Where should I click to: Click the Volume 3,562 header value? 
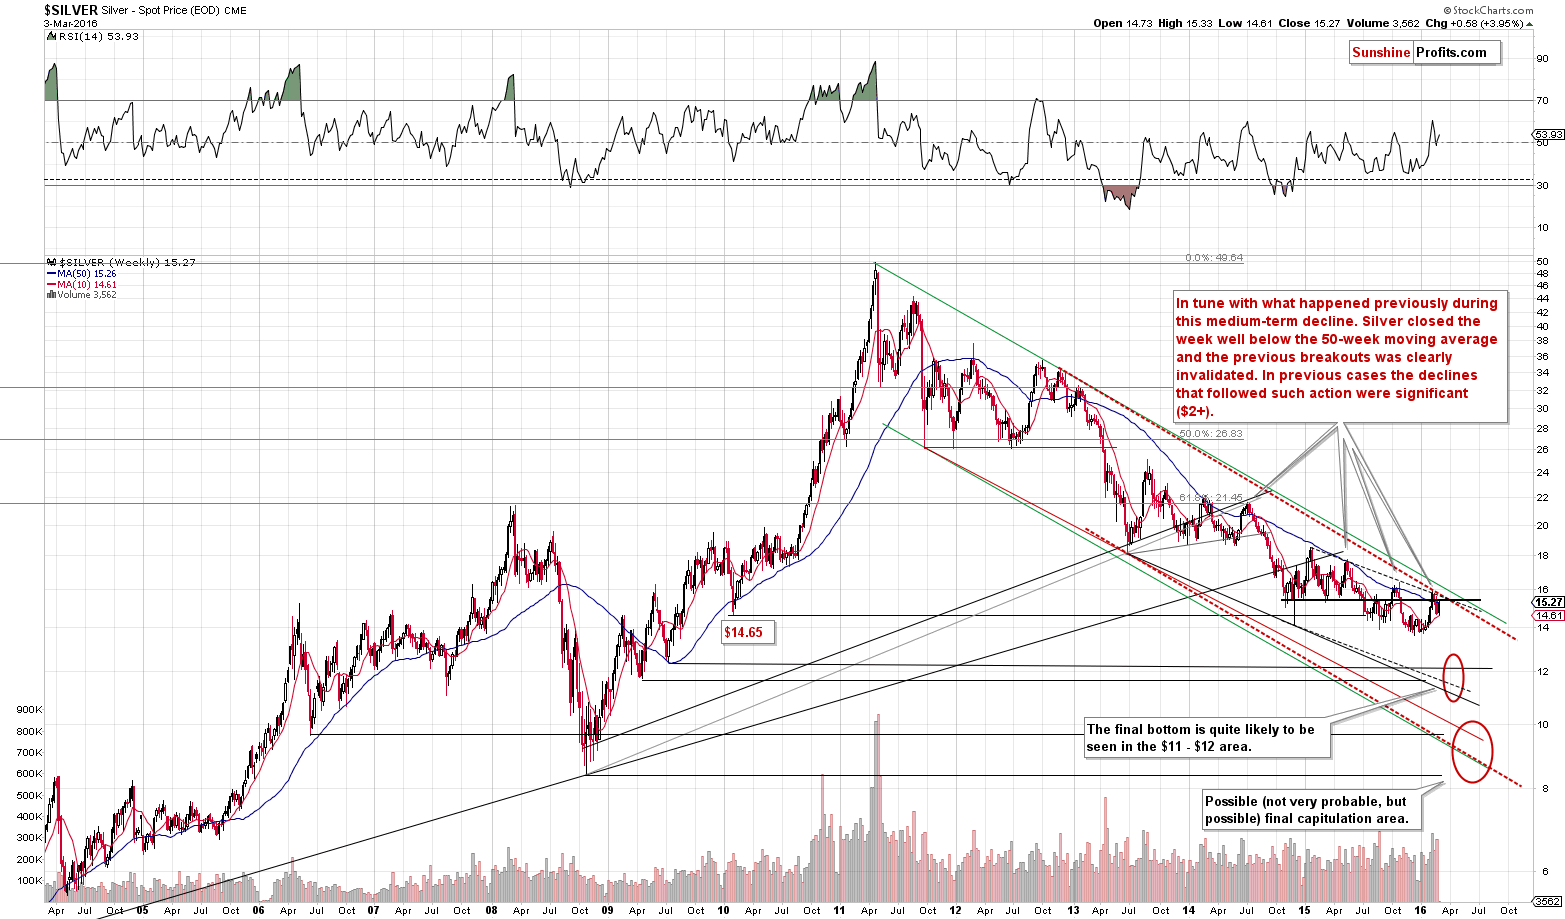click(1381, 23)
